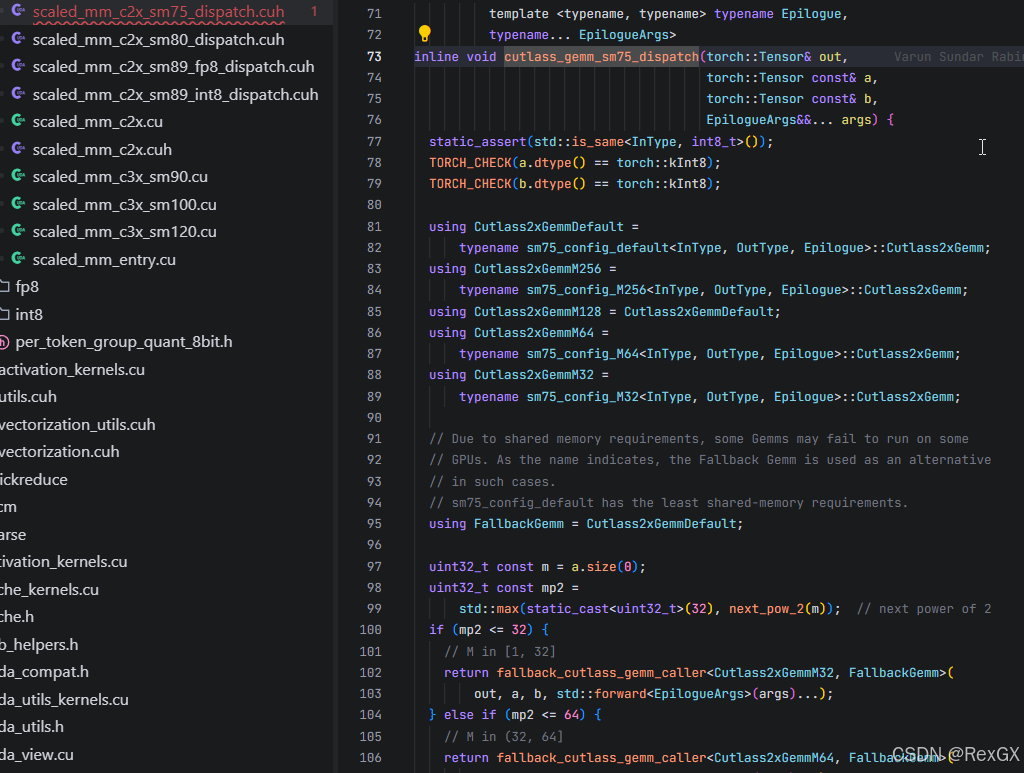Screen dimensions: 1024x773
Task: Click the file icon of scaled_mm_c2x_sm80_dispatch.cuh
Action: [19, 39]
